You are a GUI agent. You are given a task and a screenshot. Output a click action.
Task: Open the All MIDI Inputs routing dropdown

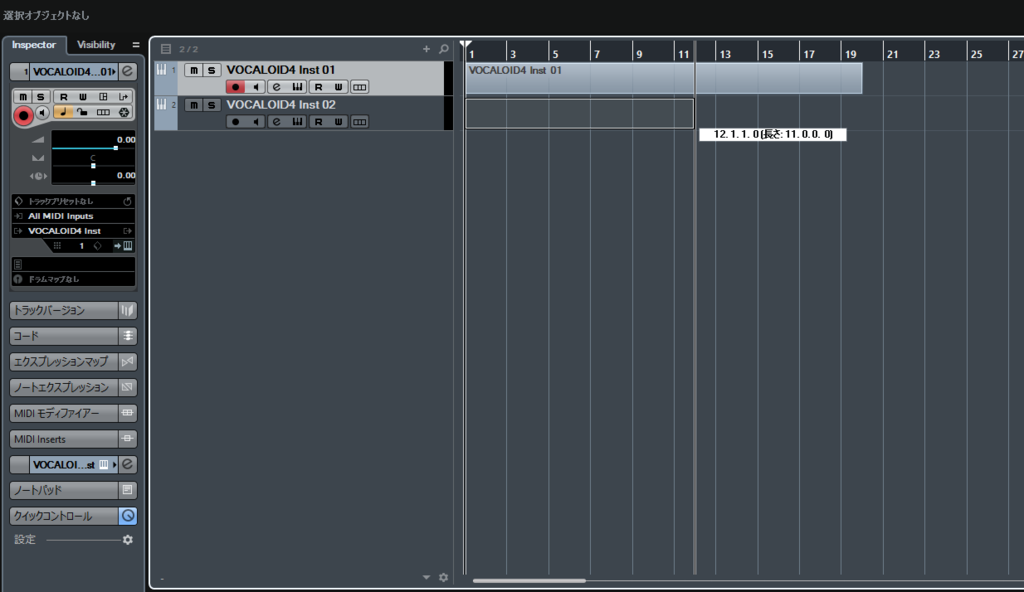tap(73, 216)
